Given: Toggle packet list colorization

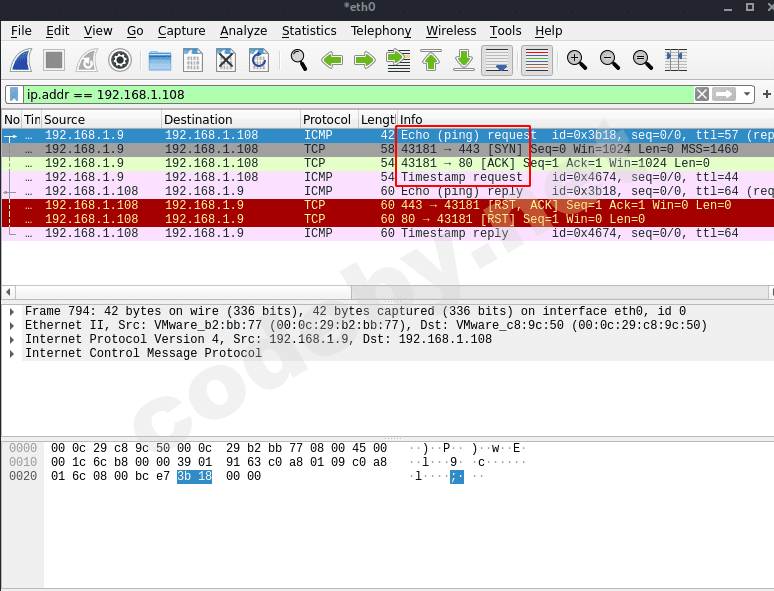Looking at the screenshot, I should tap(537, 60).
